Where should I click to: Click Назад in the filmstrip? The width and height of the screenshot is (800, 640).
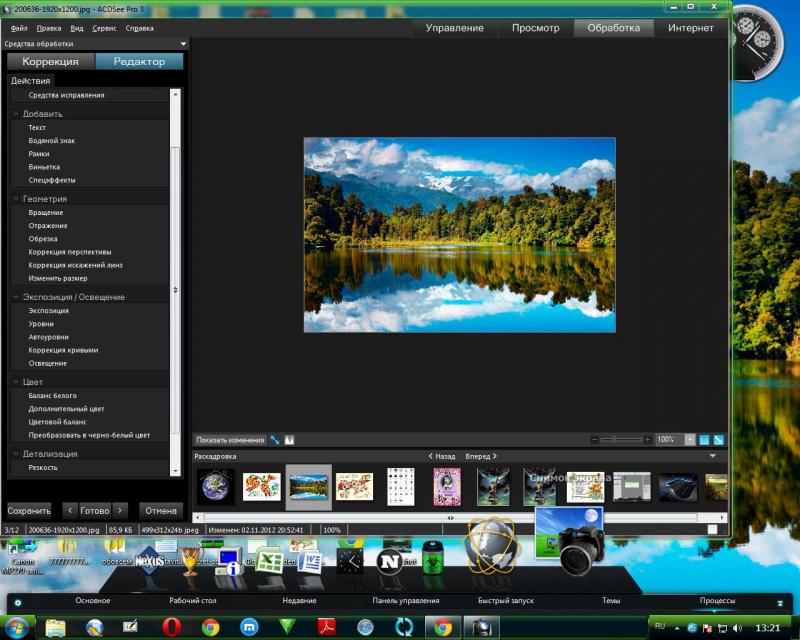[x=442, y=456]
